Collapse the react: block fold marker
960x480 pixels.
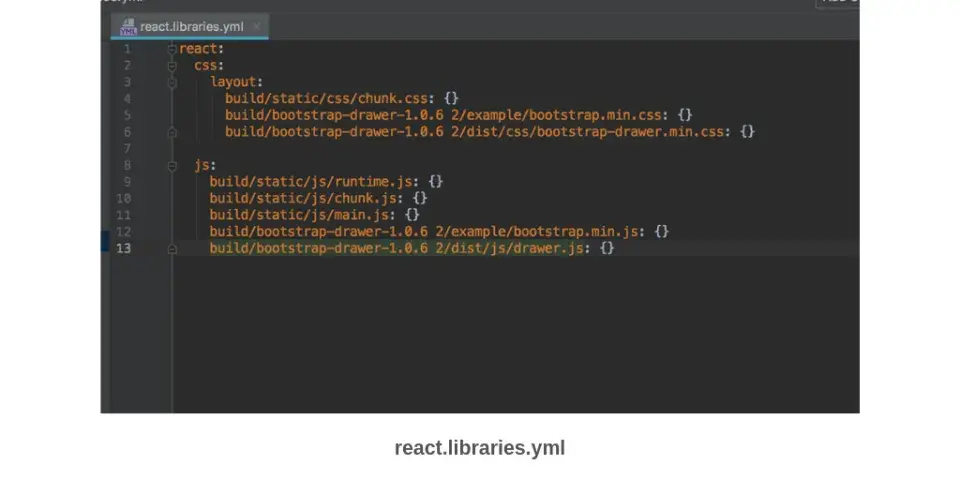172,49
